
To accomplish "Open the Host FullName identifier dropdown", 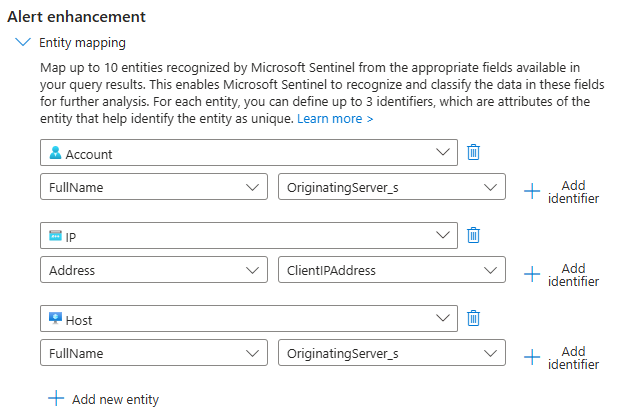I will tap(154, 353).
